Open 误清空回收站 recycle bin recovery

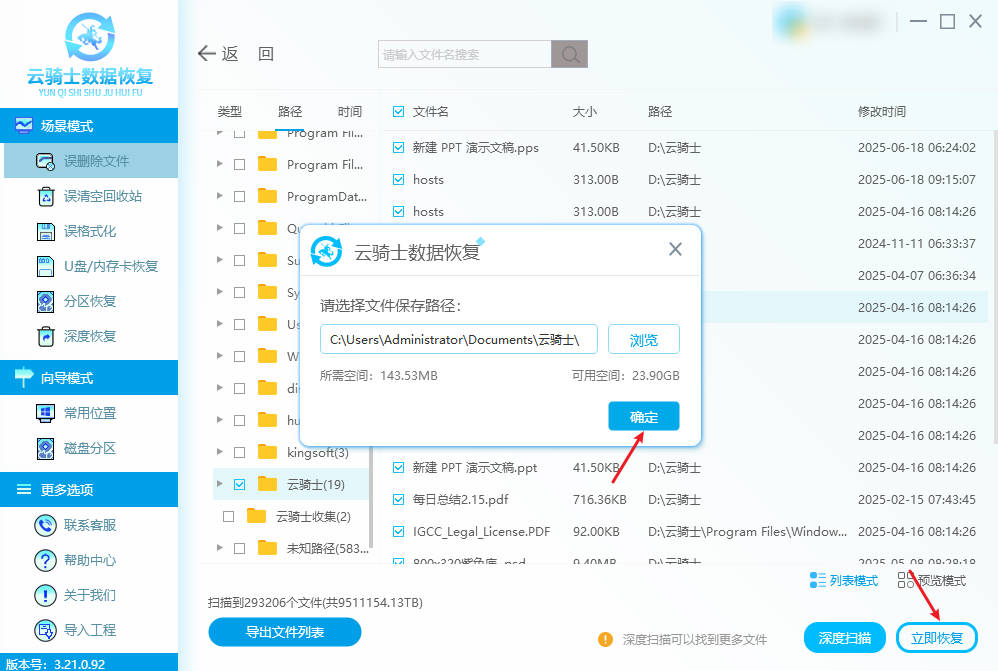[x=45, y=196]
